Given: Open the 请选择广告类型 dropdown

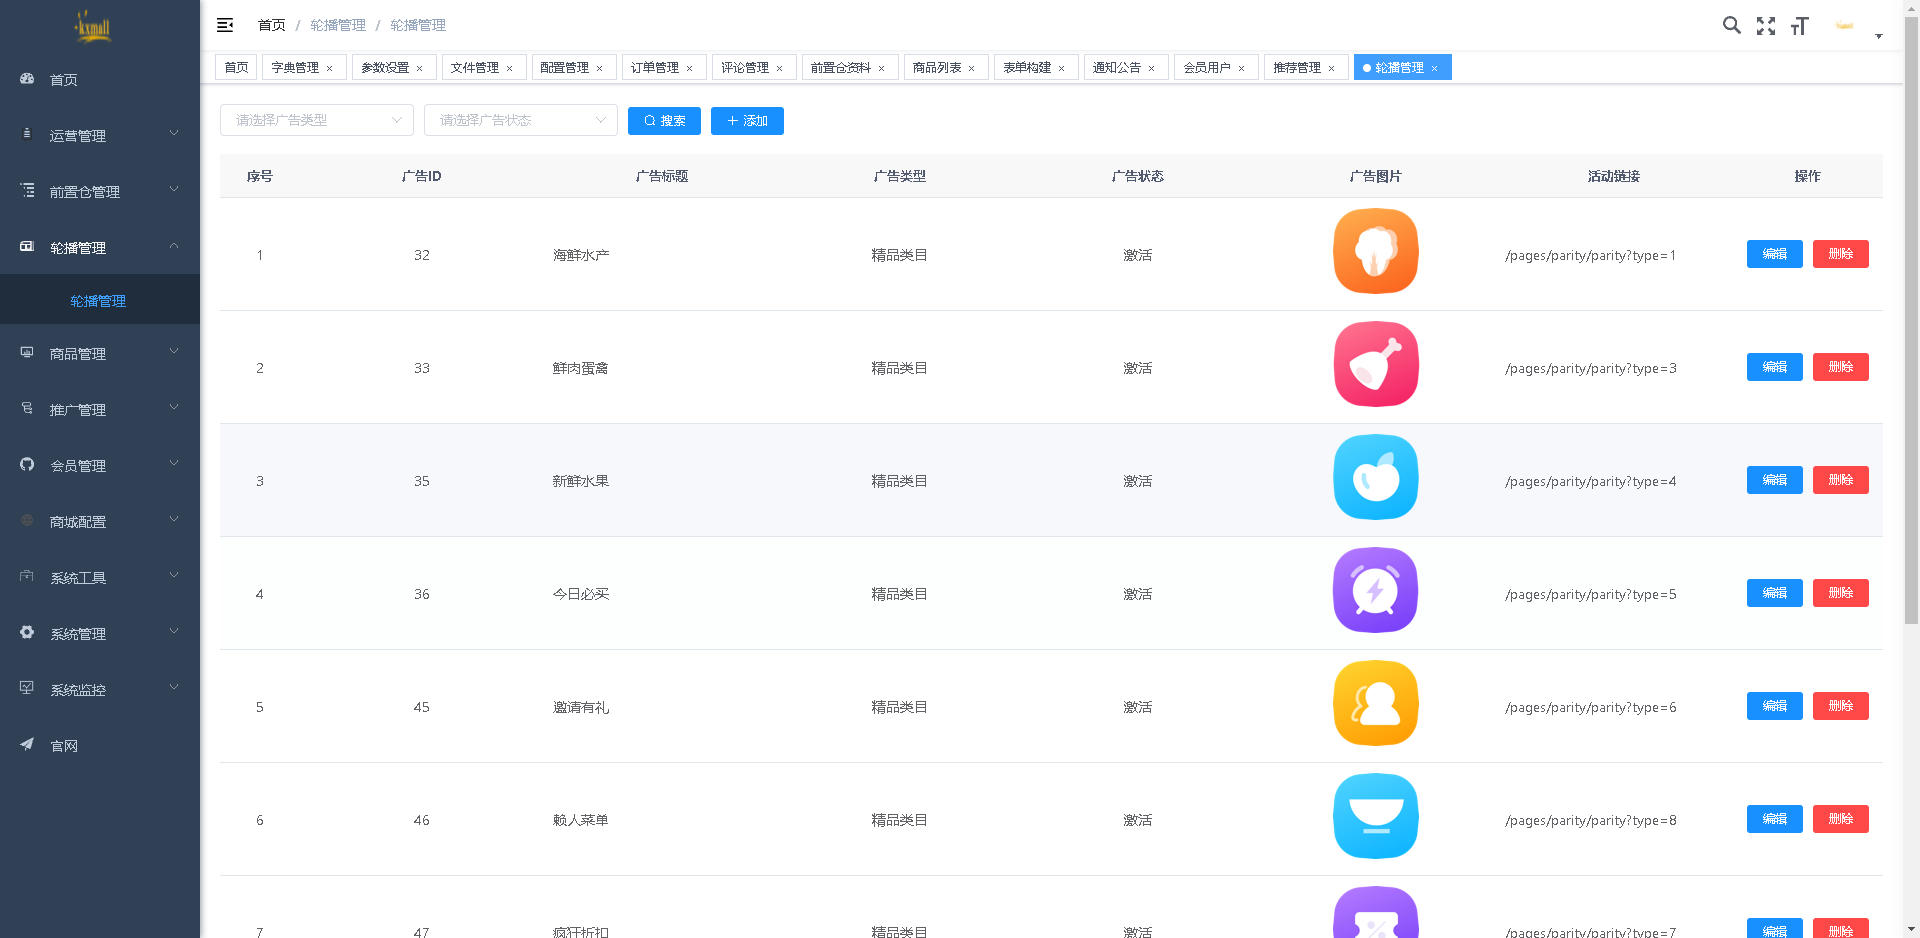Looking at the screenshot, I should coord(316,120).
